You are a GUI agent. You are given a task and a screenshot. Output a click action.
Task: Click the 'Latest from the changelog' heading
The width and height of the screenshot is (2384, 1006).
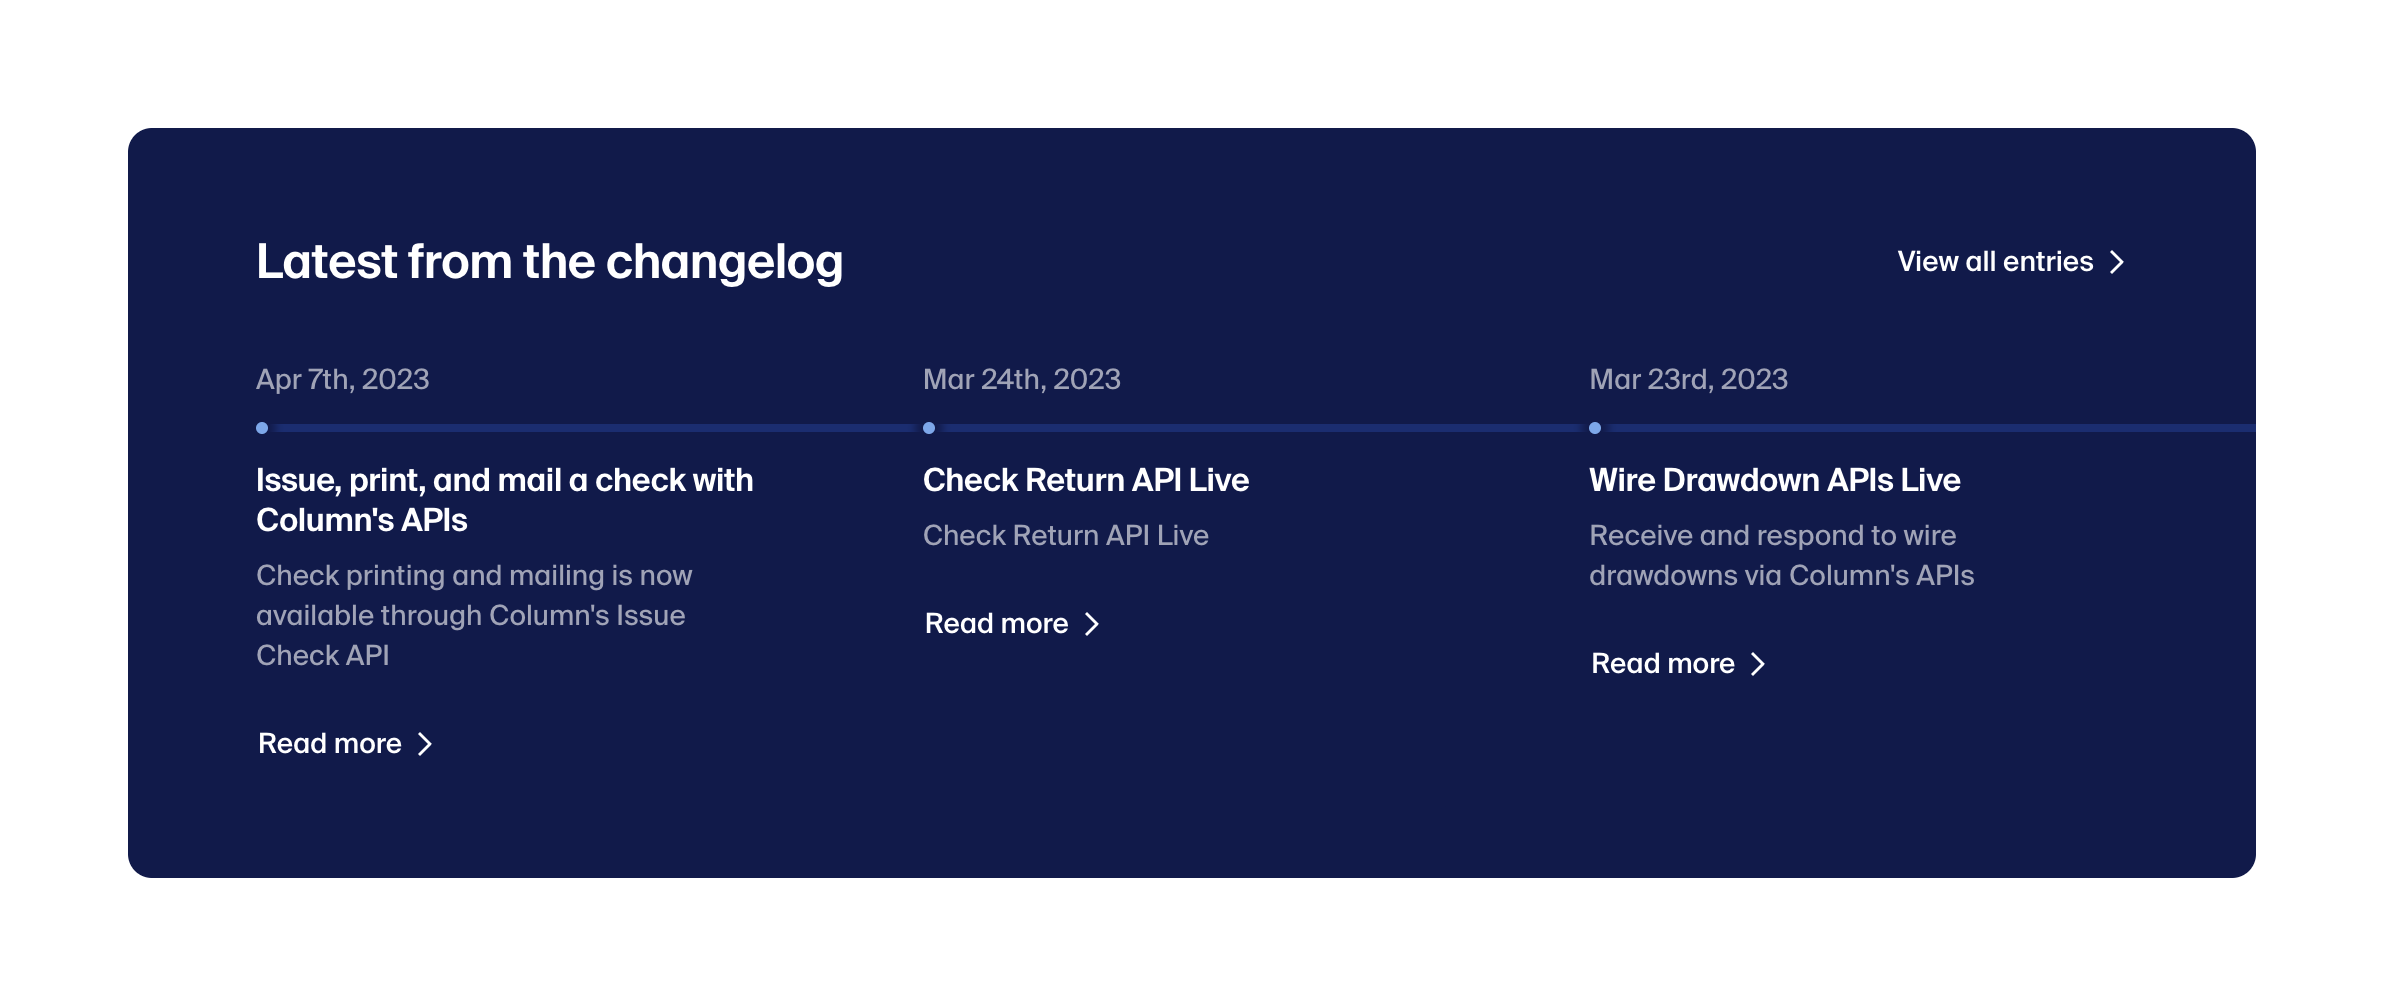coord(549,262)
